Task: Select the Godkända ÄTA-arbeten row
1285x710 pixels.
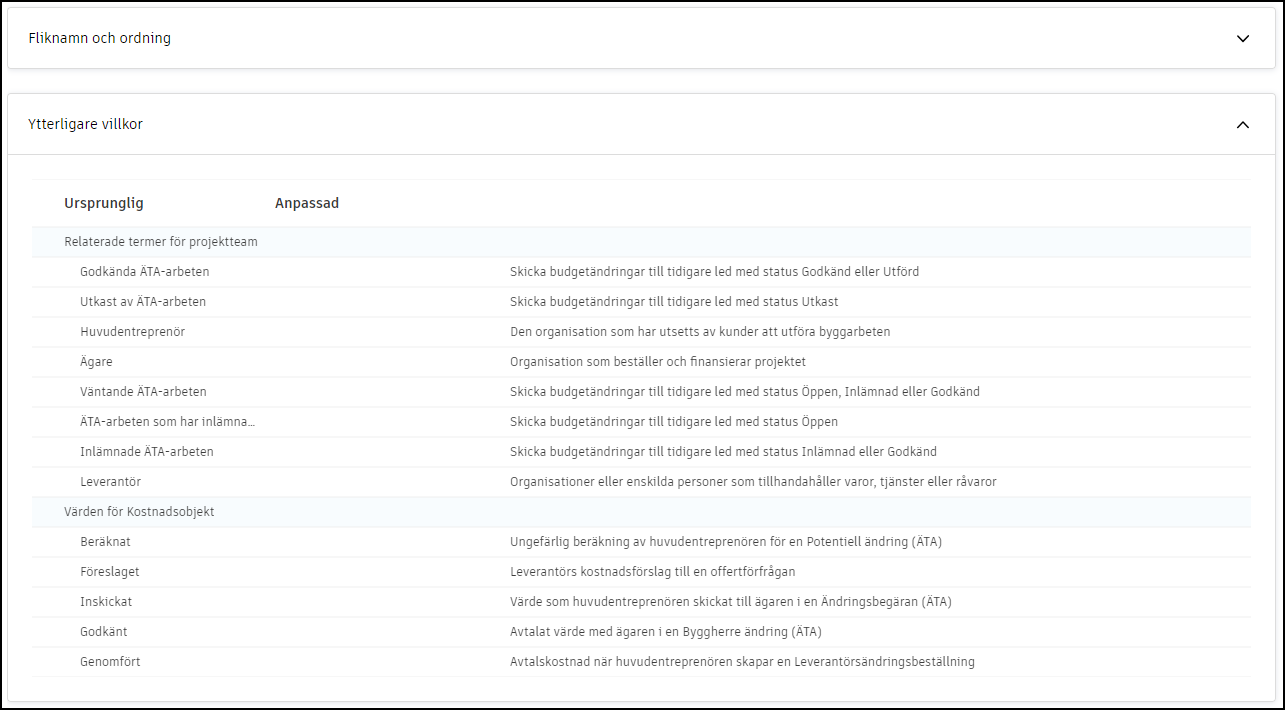Action: point(145,272)
